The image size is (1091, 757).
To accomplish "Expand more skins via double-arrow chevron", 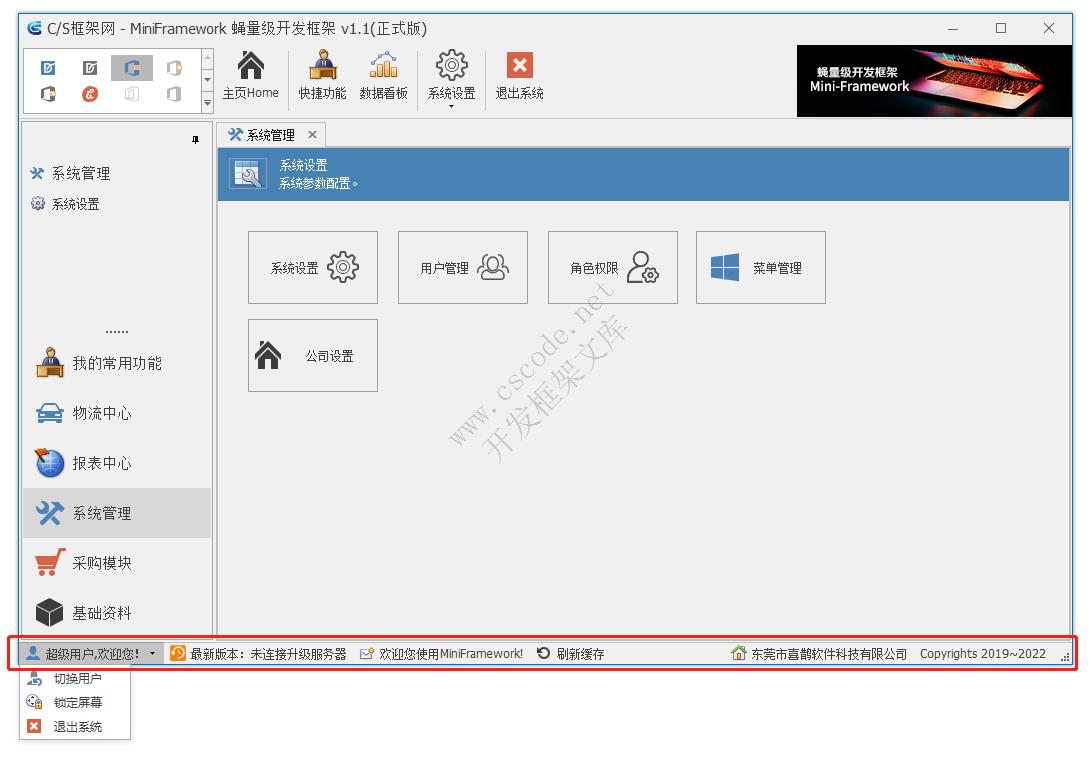I will 207,103.
